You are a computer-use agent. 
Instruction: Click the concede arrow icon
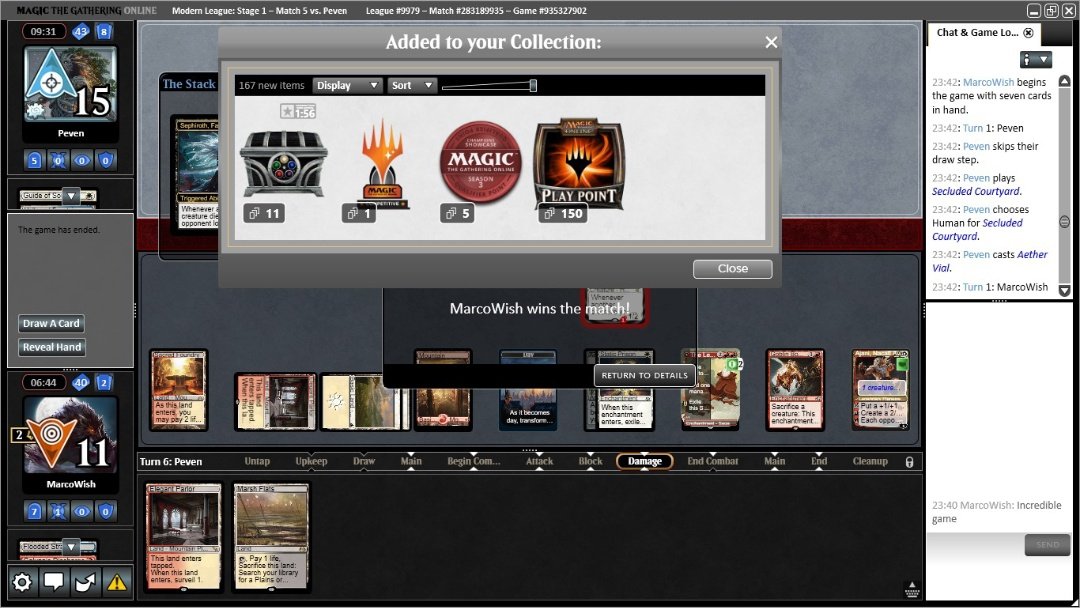pyautogui.click(x=85, y=582)
